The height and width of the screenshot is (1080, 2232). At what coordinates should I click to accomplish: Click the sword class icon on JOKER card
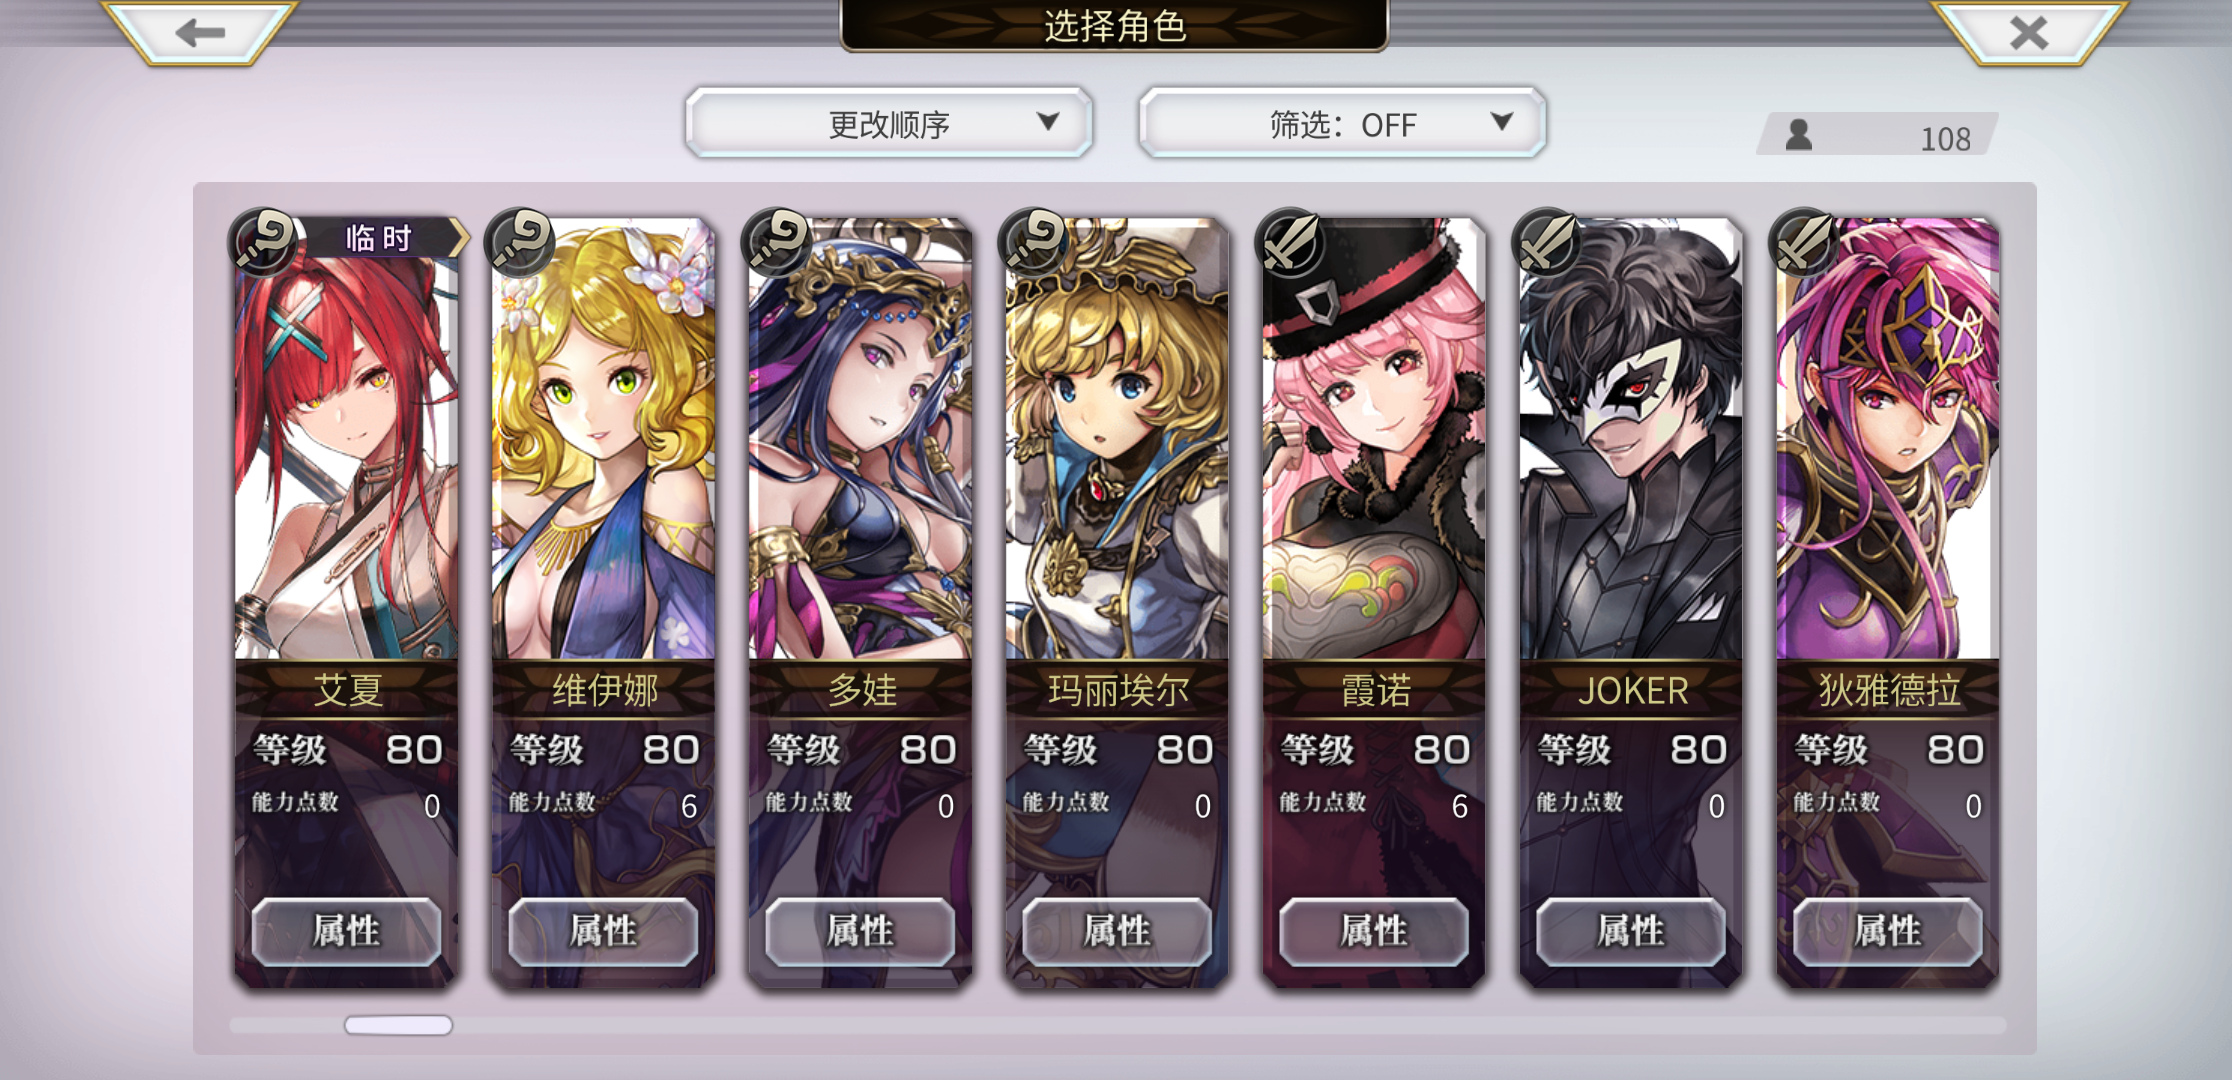(1548, 242)
